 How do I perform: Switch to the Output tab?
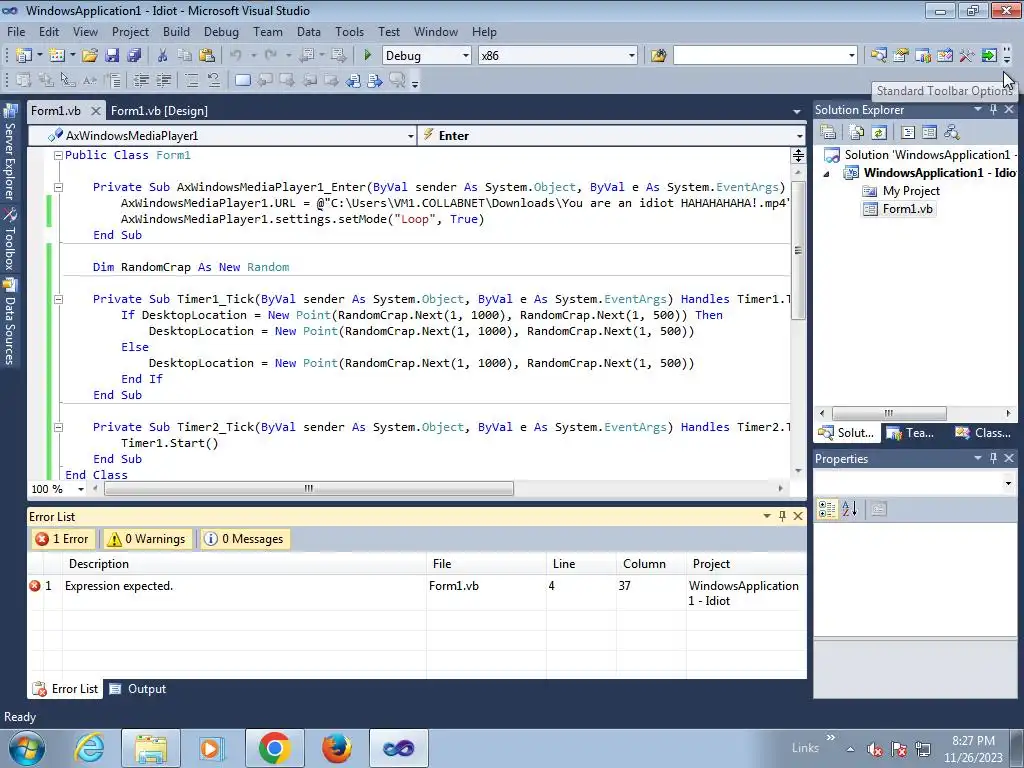138,689
